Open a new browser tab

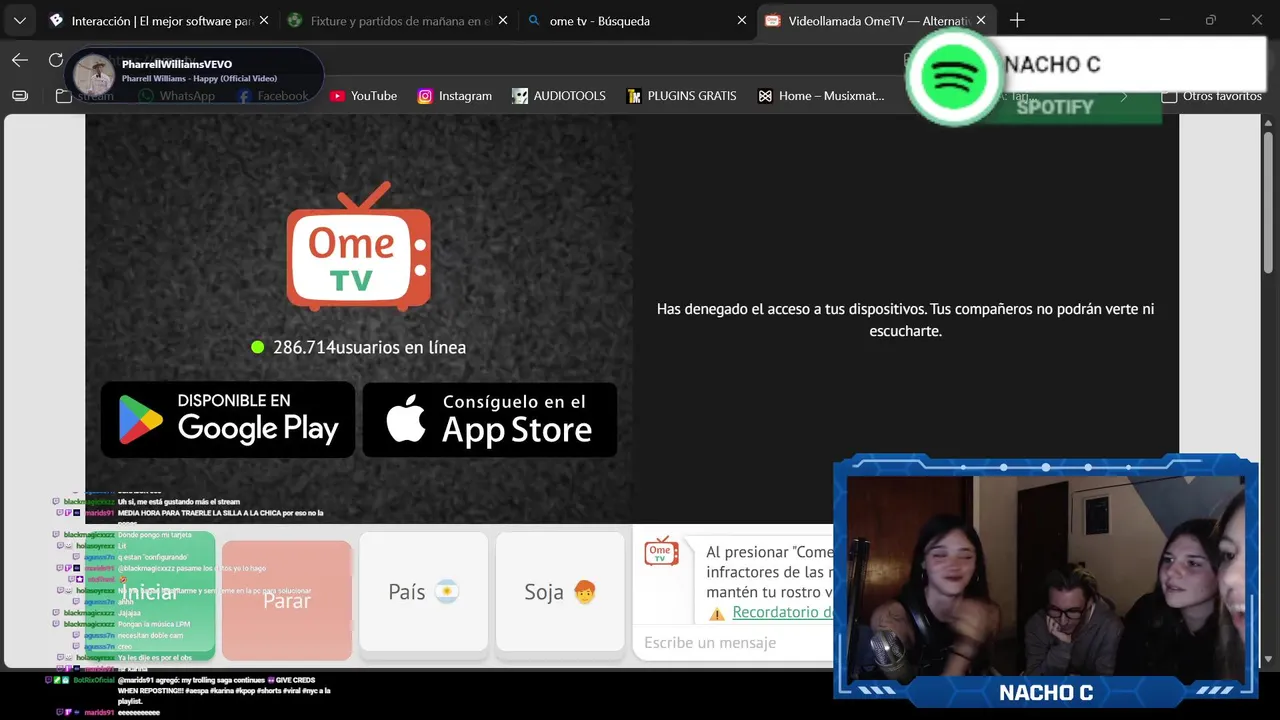pyautogui.click(x=1017, y=20)
